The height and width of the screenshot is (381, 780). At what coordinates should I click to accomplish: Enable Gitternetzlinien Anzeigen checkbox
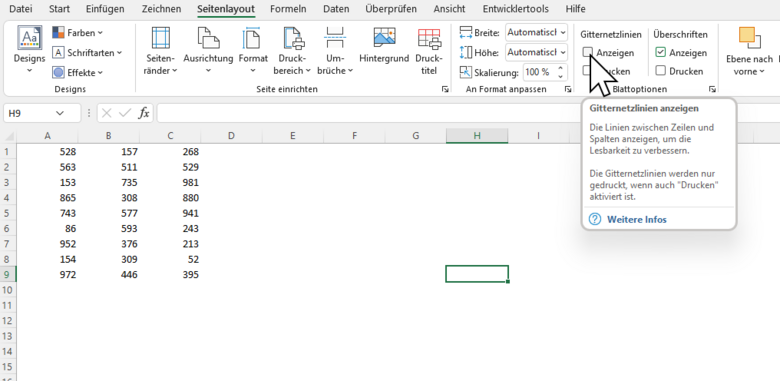click(588, 52)
